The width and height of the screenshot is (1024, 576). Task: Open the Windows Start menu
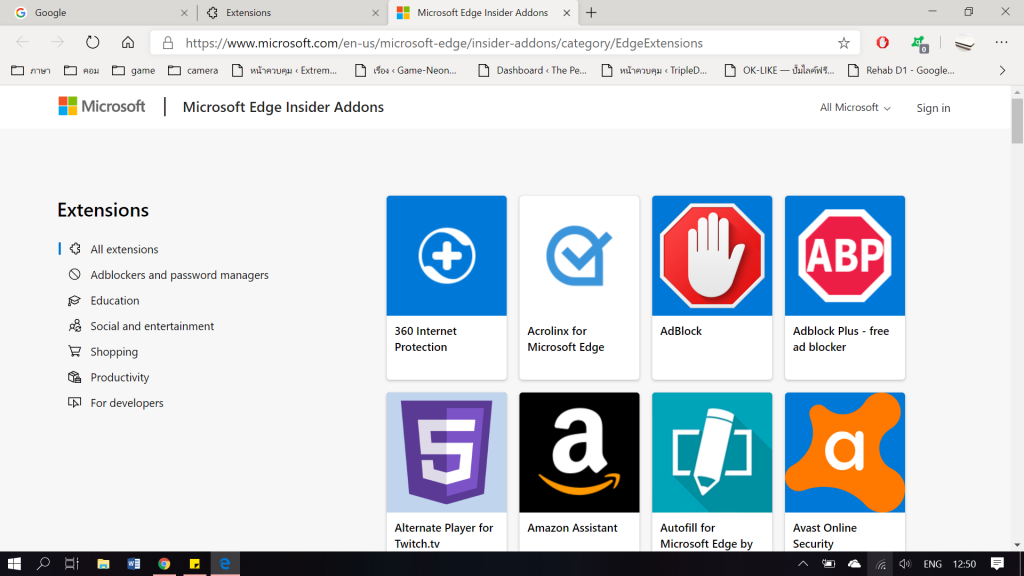(14, 564)
